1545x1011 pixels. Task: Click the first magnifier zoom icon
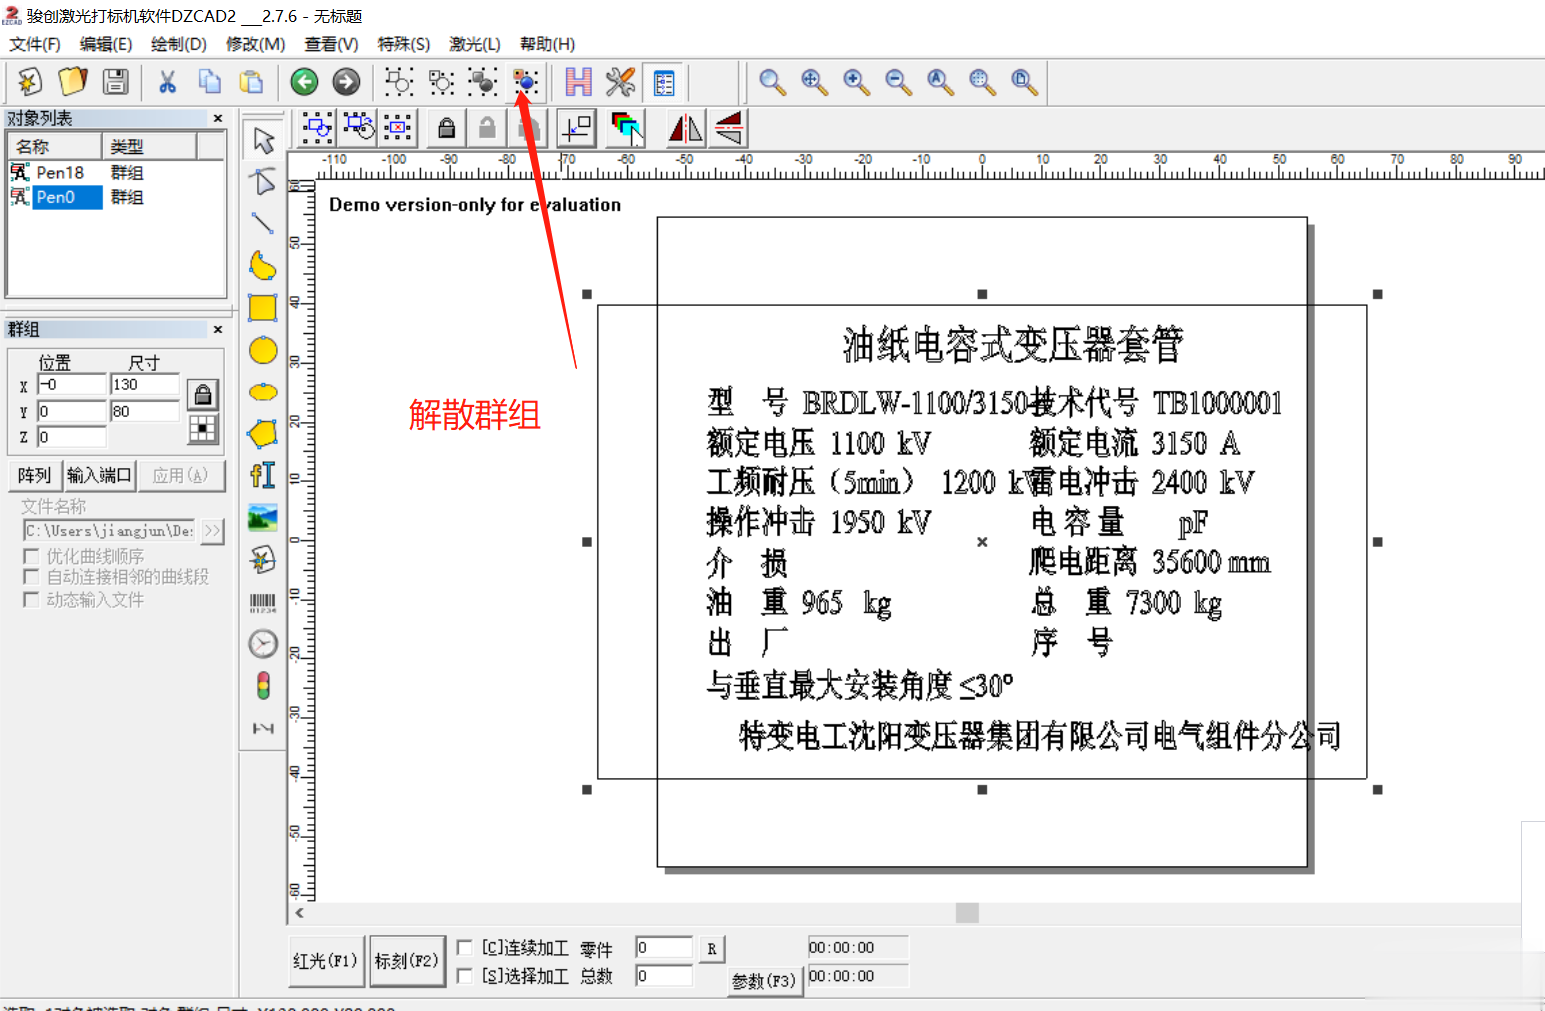pyautogui.click(x=772, y=82)
